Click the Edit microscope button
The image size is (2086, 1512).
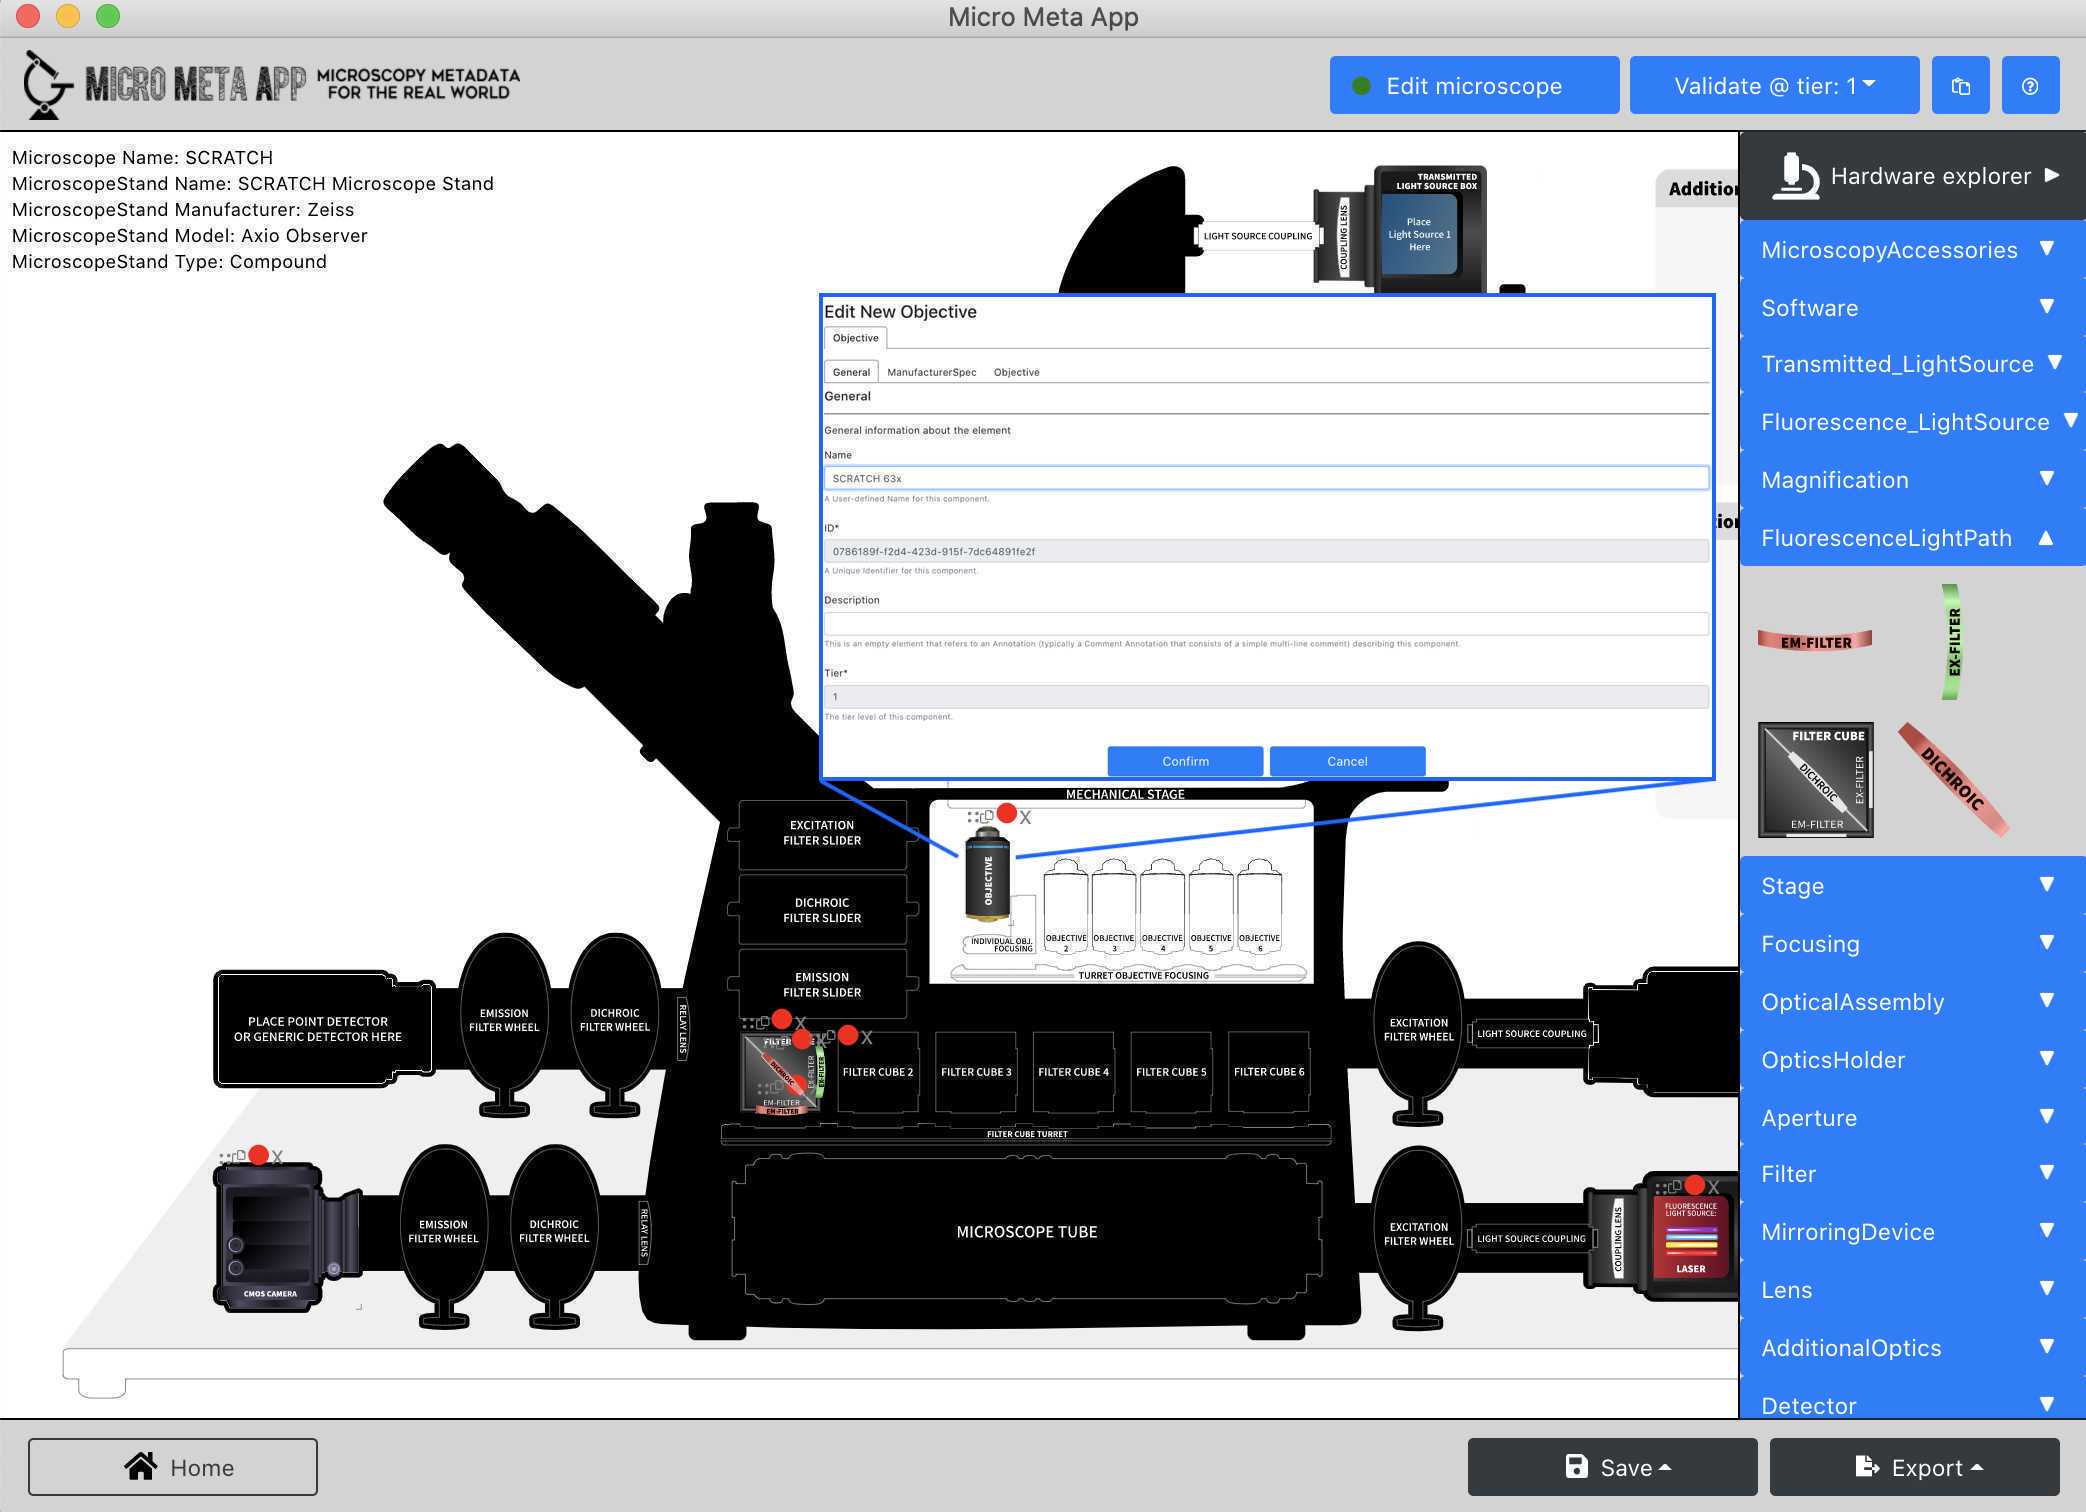coord(1474,86)
